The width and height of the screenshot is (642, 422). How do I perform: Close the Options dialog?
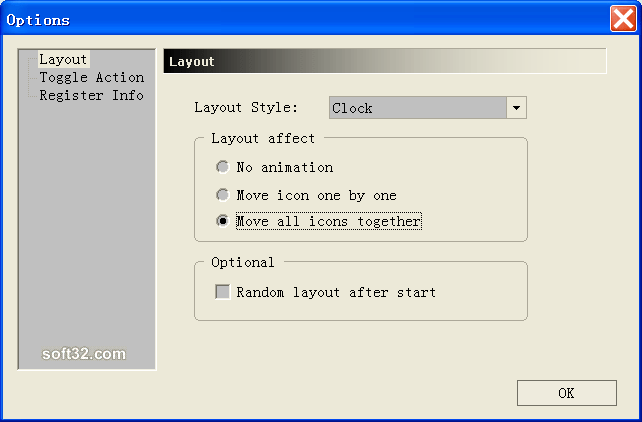(x=622, y=19)
